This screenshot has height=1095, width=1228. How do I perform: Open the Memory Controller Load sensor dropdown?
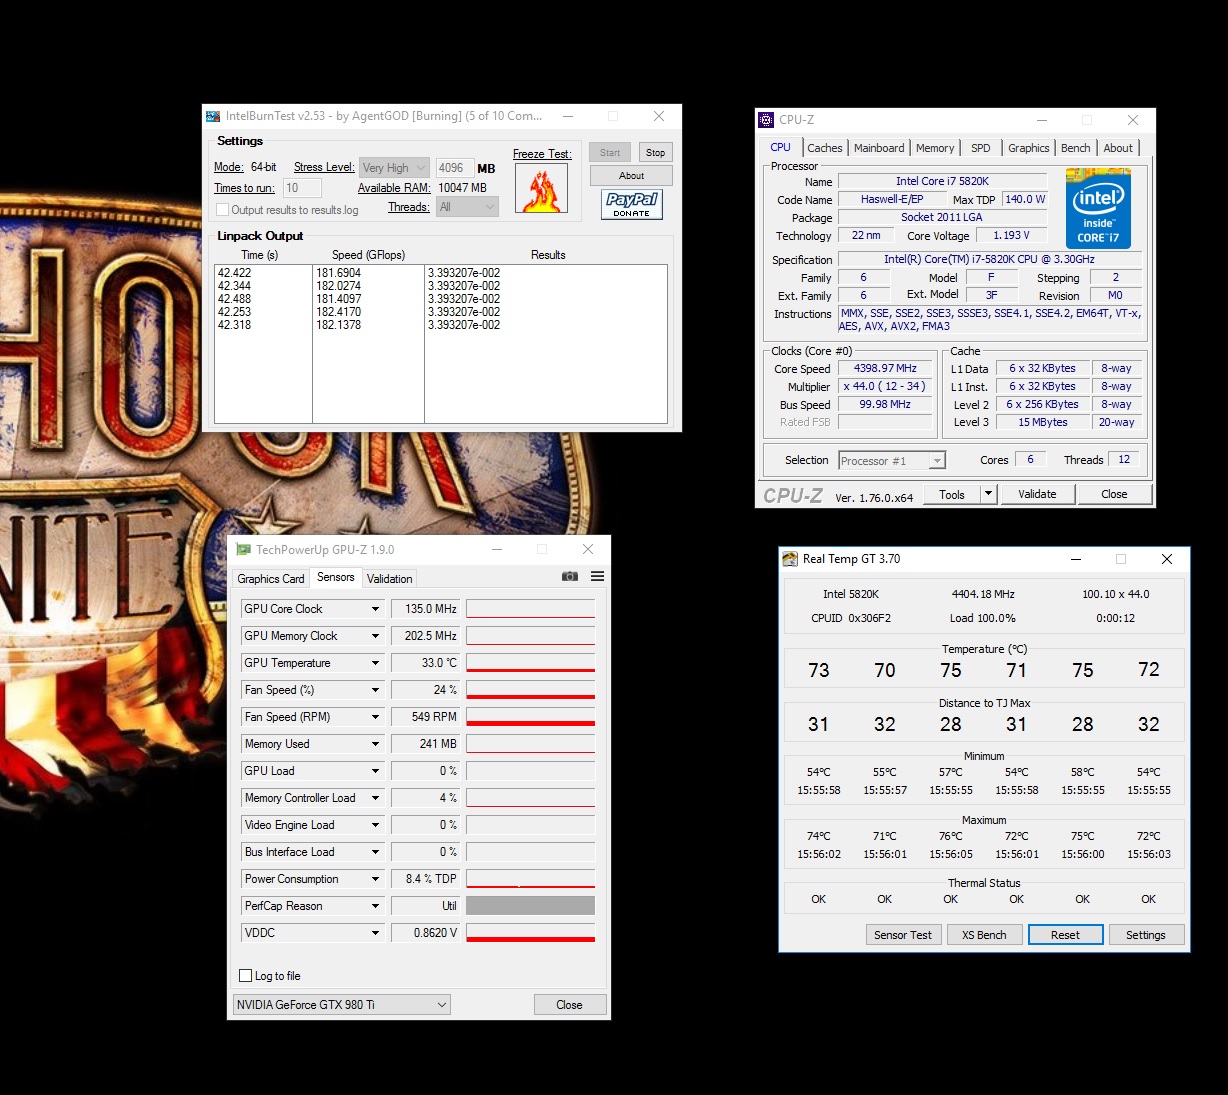click(376, 798)
